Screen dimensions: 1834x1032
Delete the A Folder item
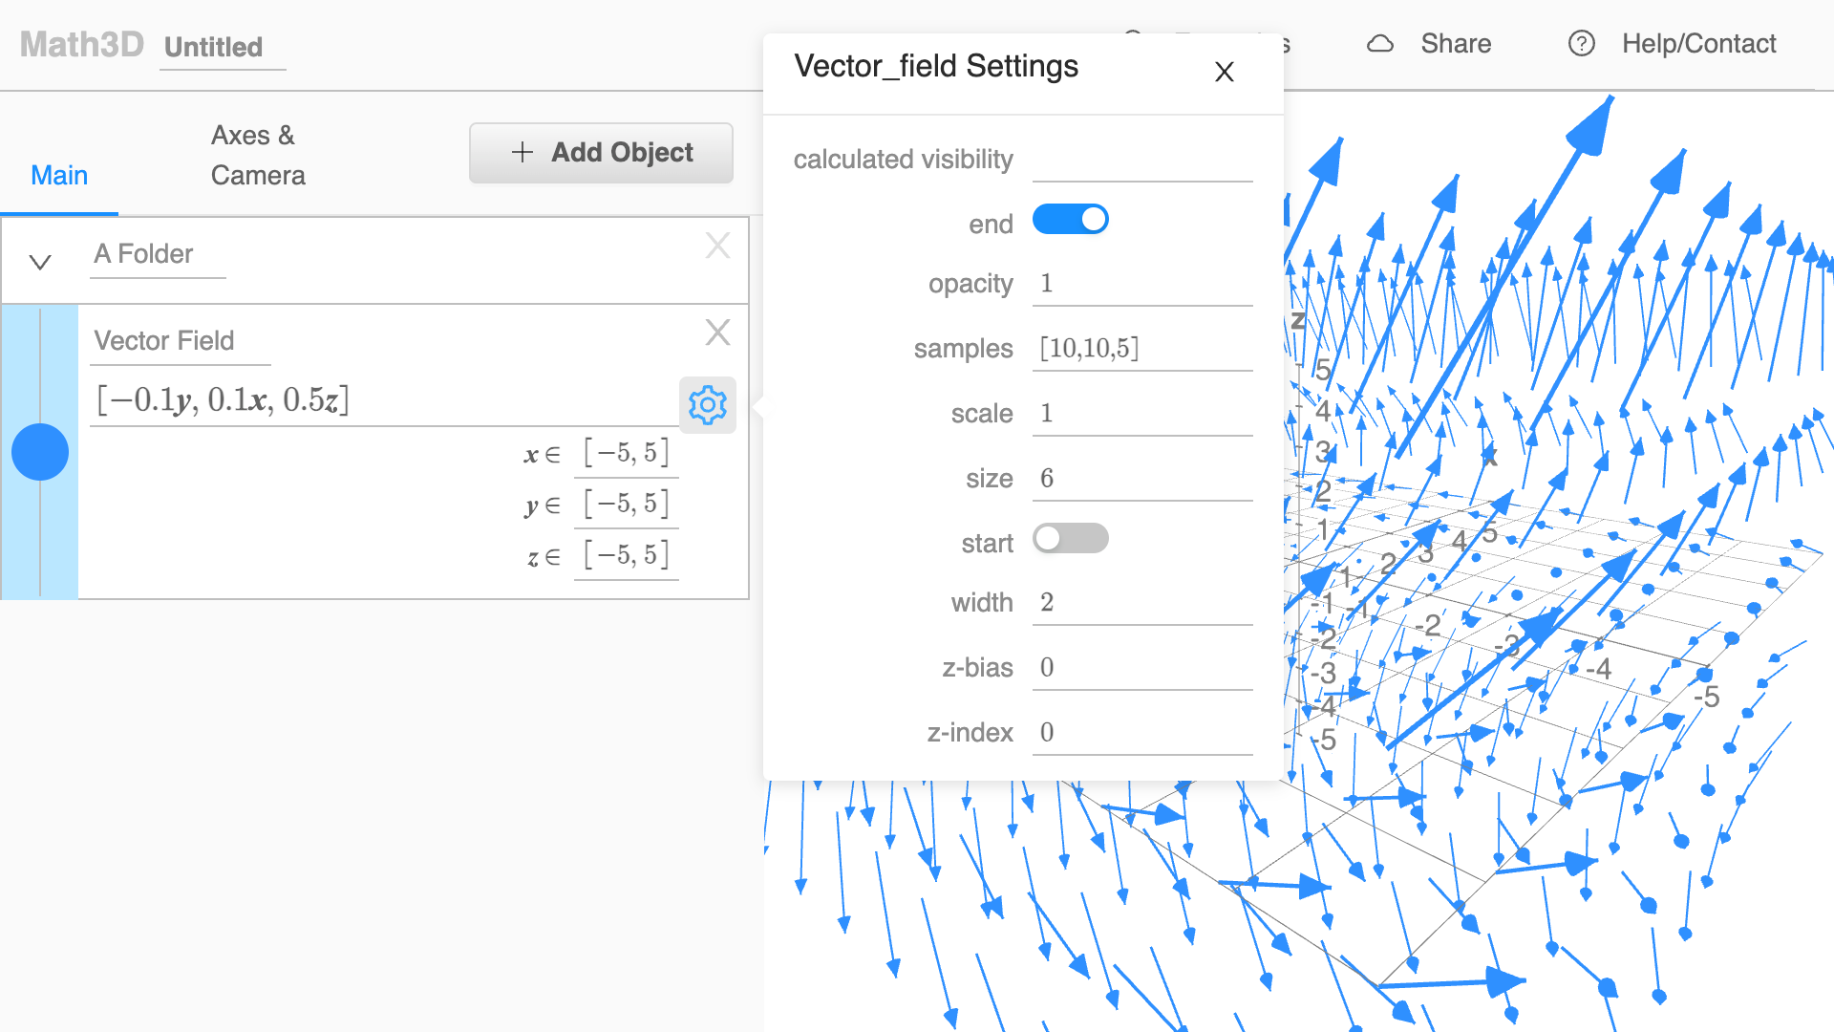click(717, 246)
